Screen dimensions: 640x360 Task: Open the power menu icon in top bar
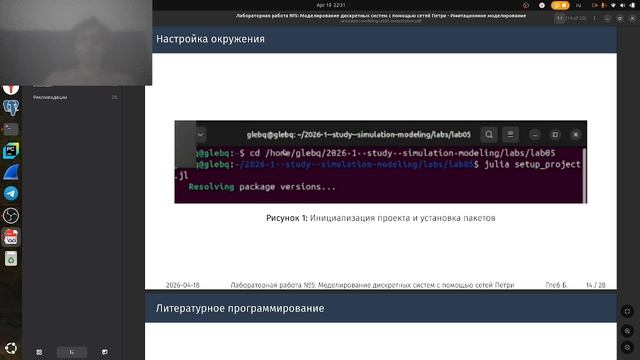pos(632,5)
